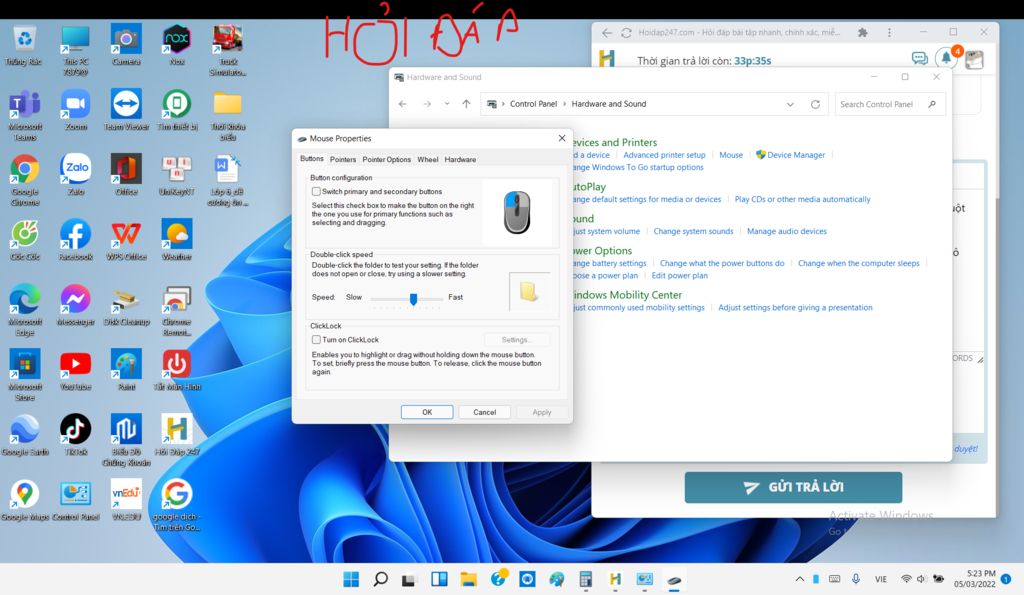The image size is (1024, 595).
Task: Open Change system sounds link
Action: (693, 231)
